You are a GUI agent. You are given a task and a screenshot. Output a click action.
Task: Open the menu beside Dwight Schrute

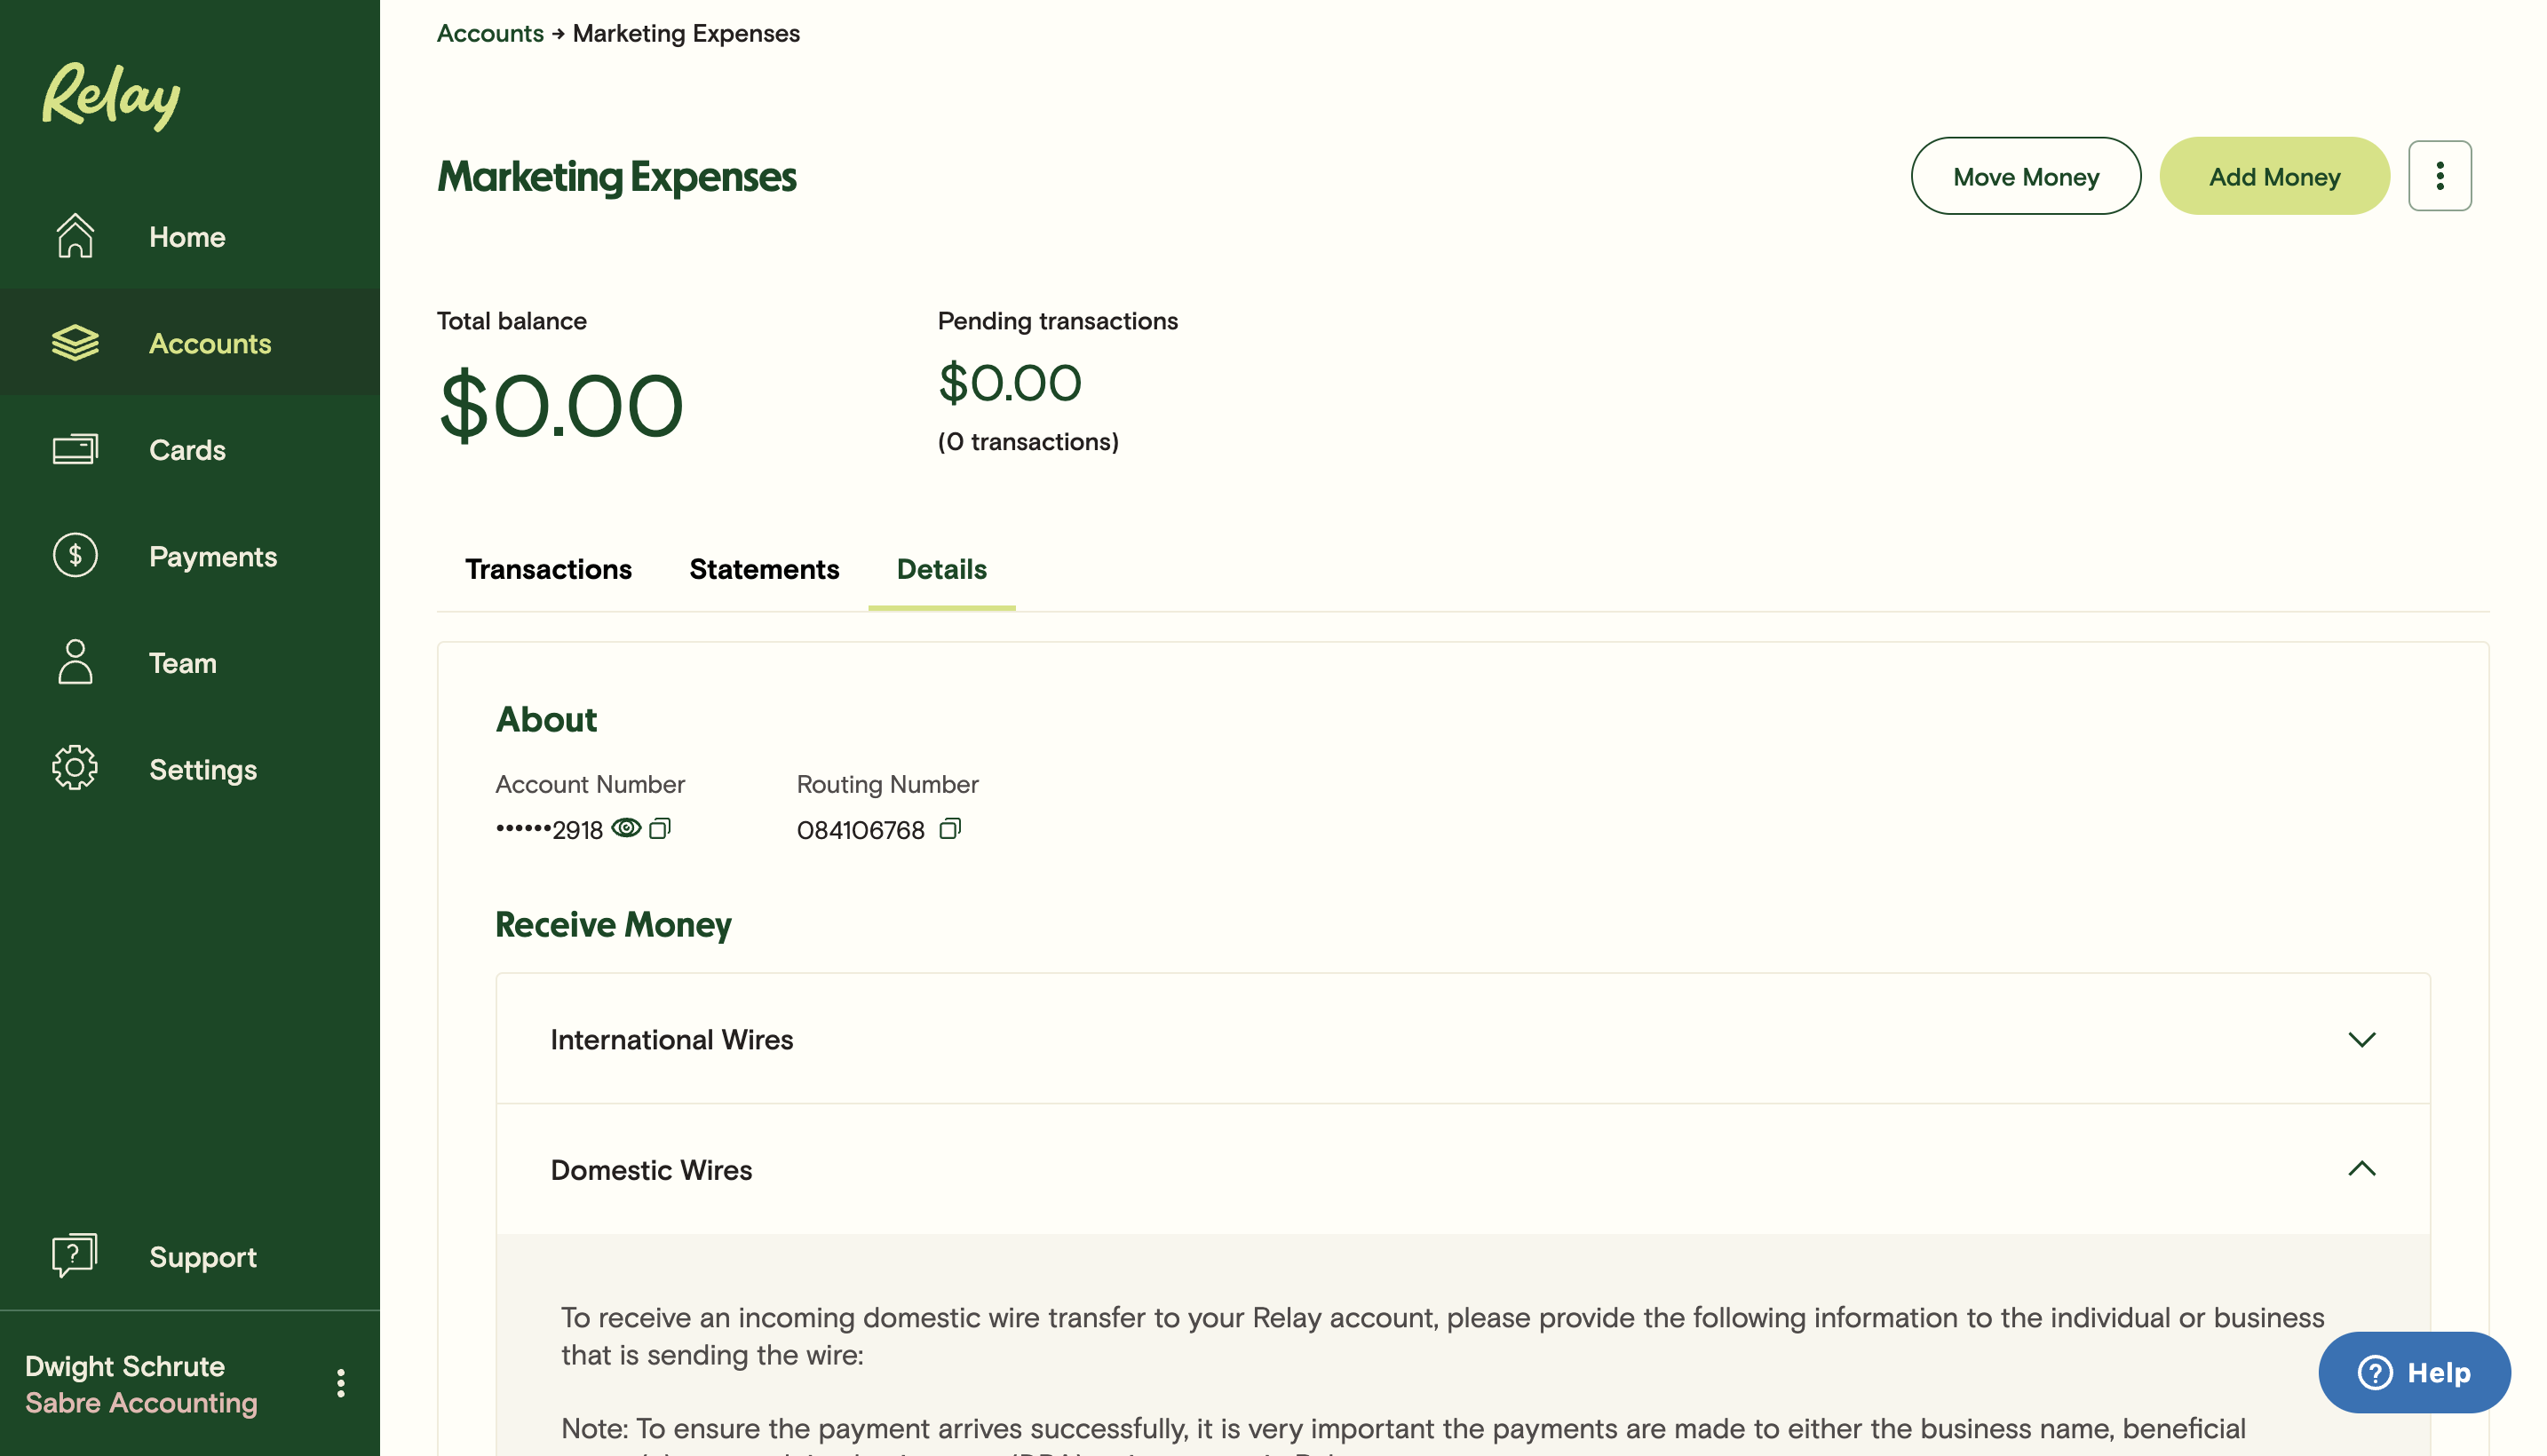(x=340, y=1383)
